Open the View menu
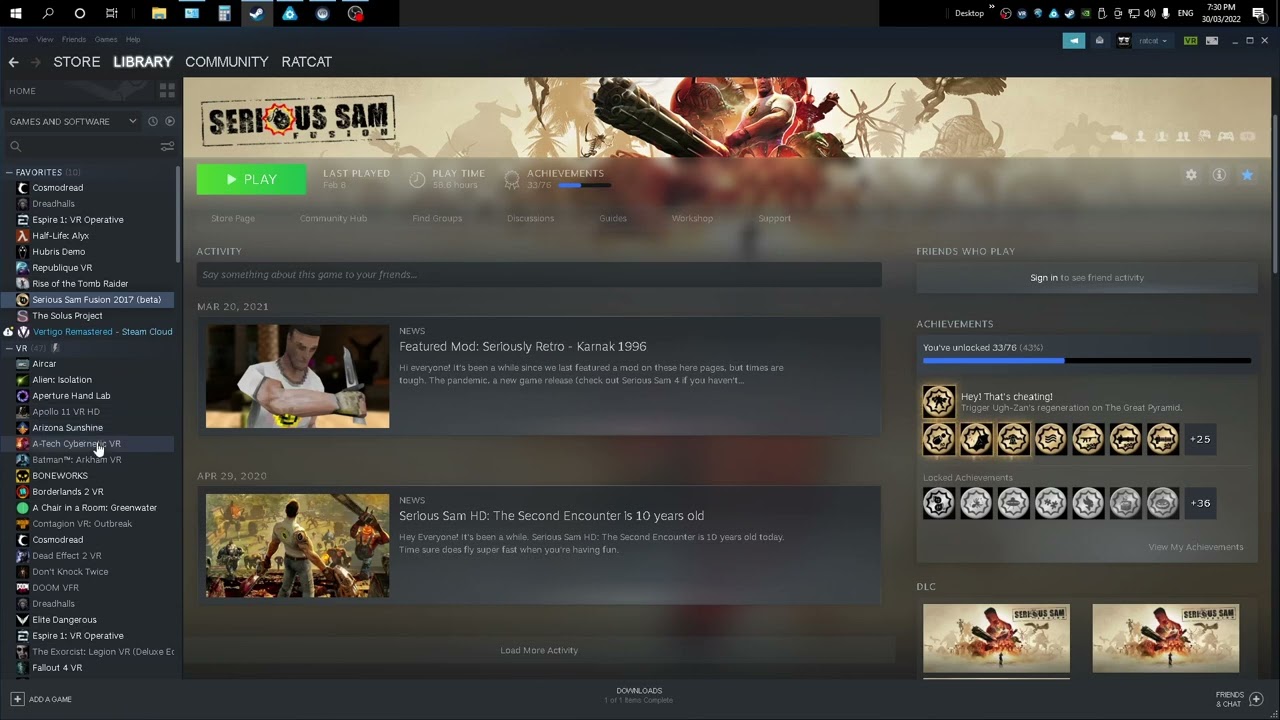Screen dimensions: 1280x720 (x=45, y=39)
